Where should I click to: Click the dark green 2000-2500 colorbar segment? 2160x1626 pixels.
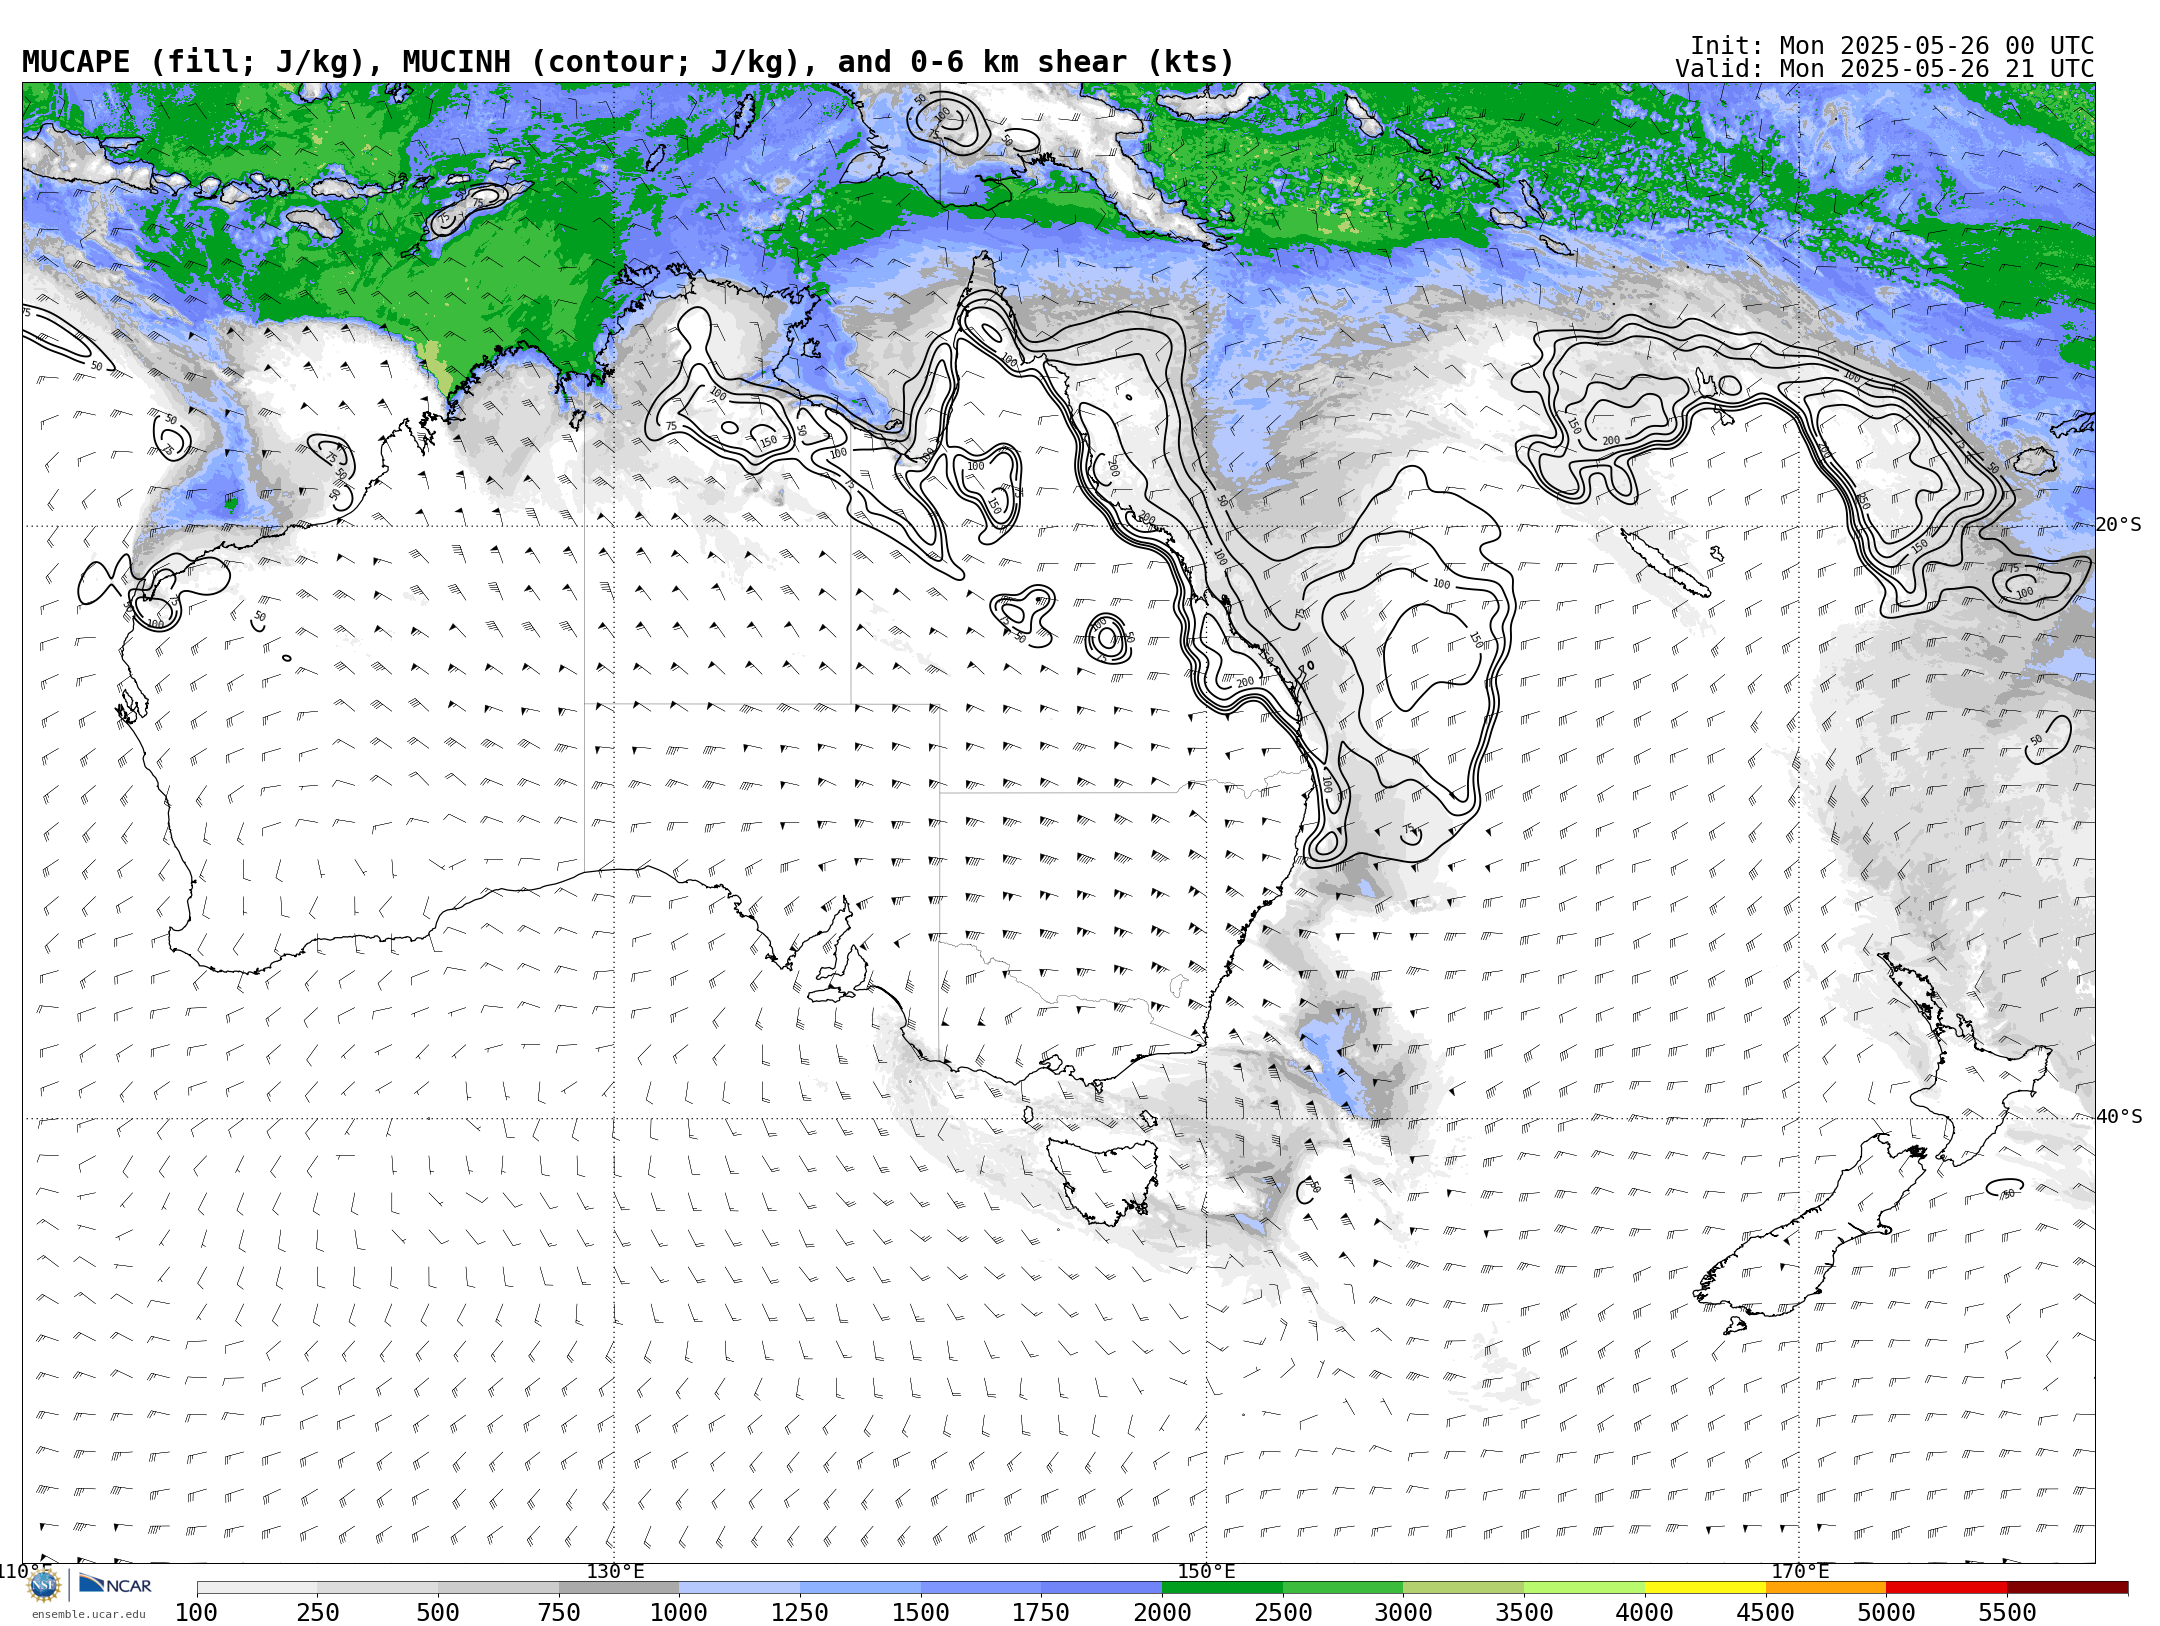(x=1222, y=1588)
